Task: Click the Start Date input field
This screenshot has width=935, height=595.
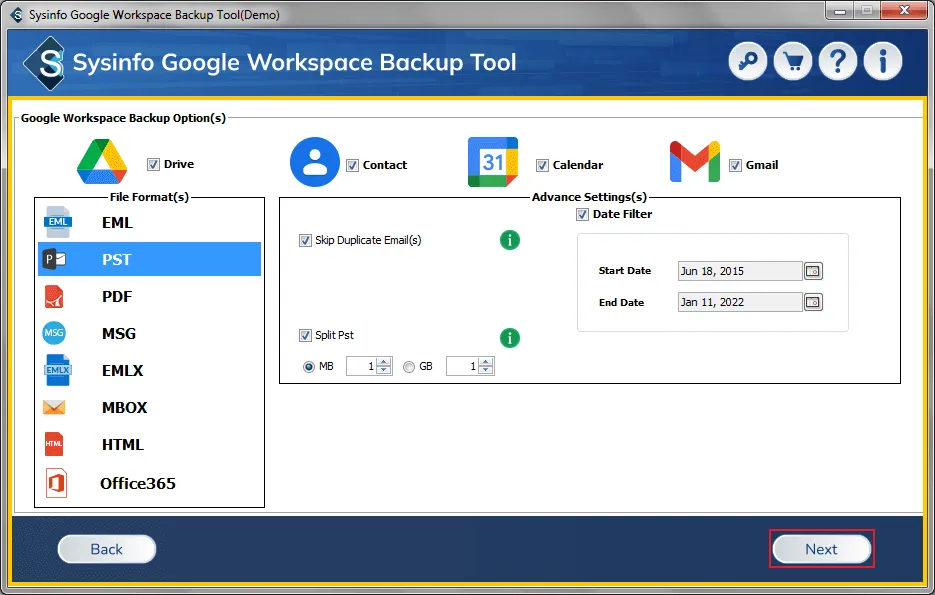Action: pos(739,271)
